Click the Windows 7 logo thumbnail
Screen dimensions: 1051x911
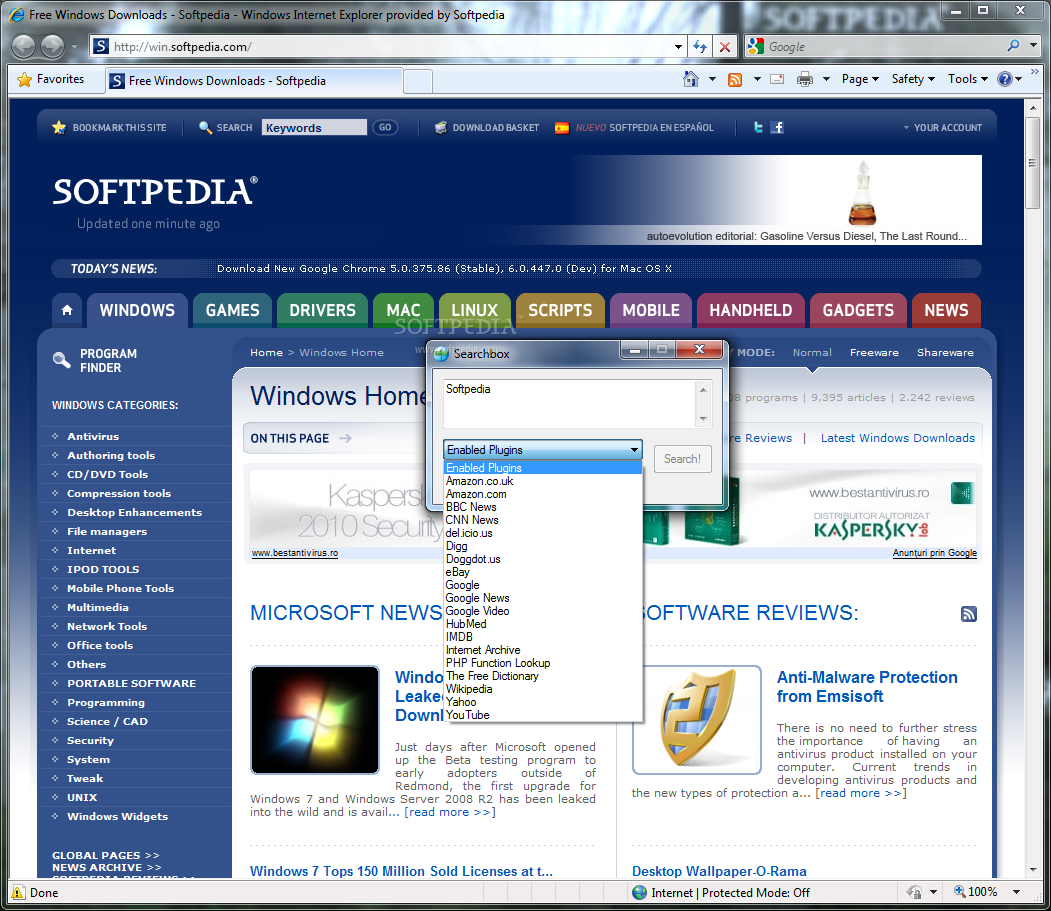pos(315,720)
